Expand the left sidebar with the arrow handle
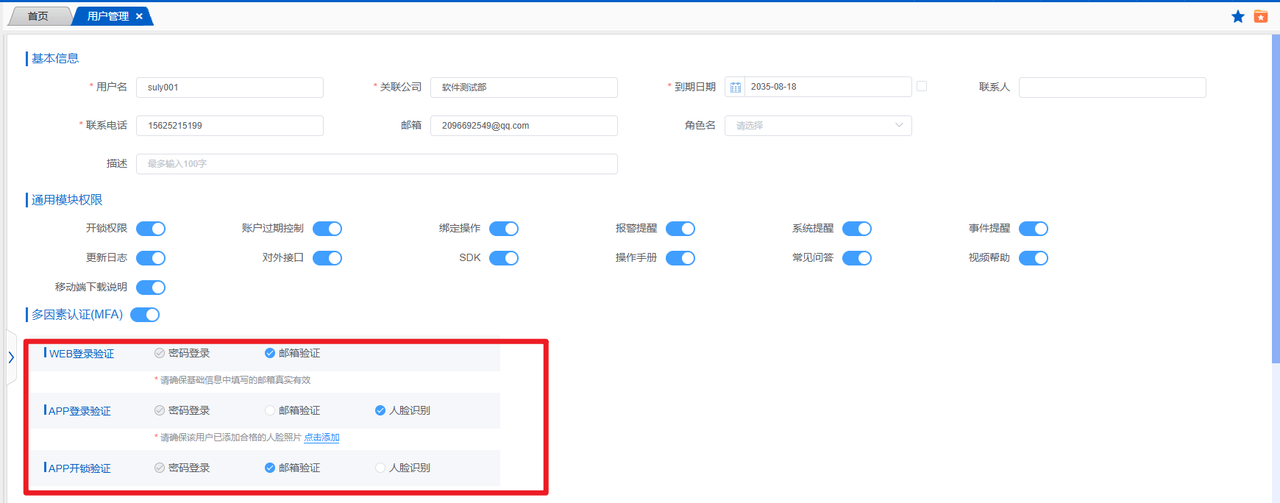 [11, 357]
